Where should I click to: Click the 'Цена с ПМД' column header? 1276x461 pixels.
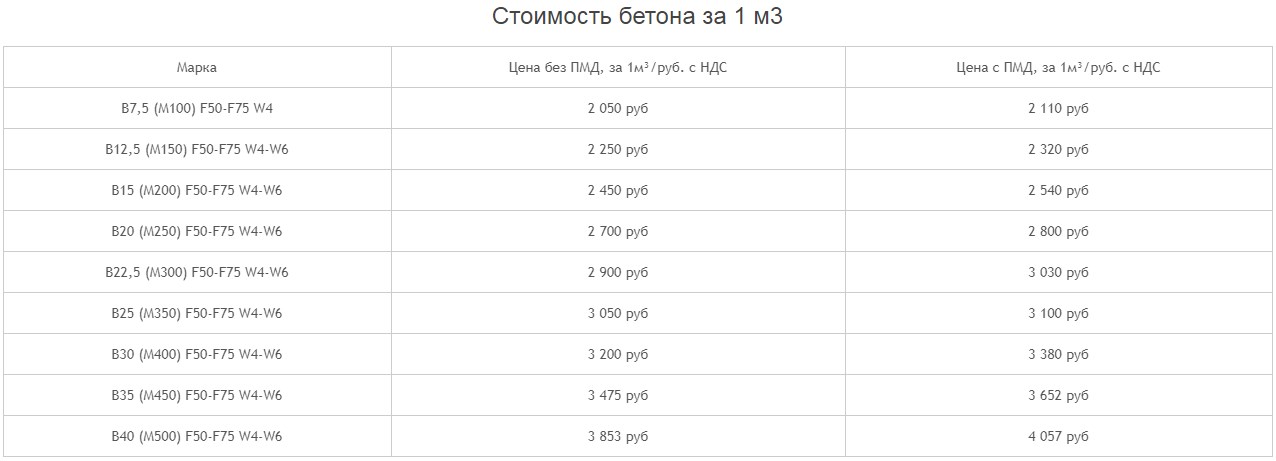(1058, 67)
